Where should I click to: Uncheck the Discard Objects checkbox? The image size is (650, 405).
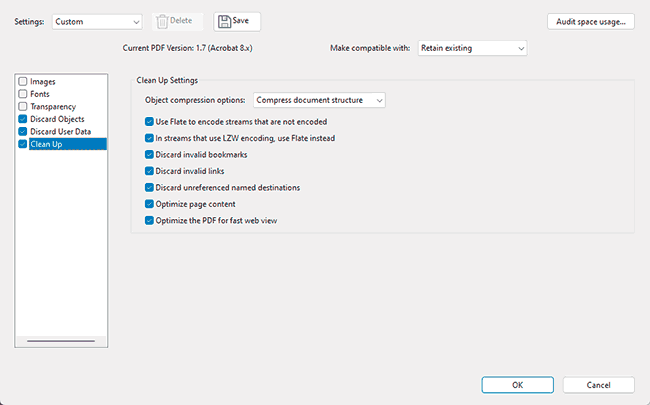click(x=23, y=119)
